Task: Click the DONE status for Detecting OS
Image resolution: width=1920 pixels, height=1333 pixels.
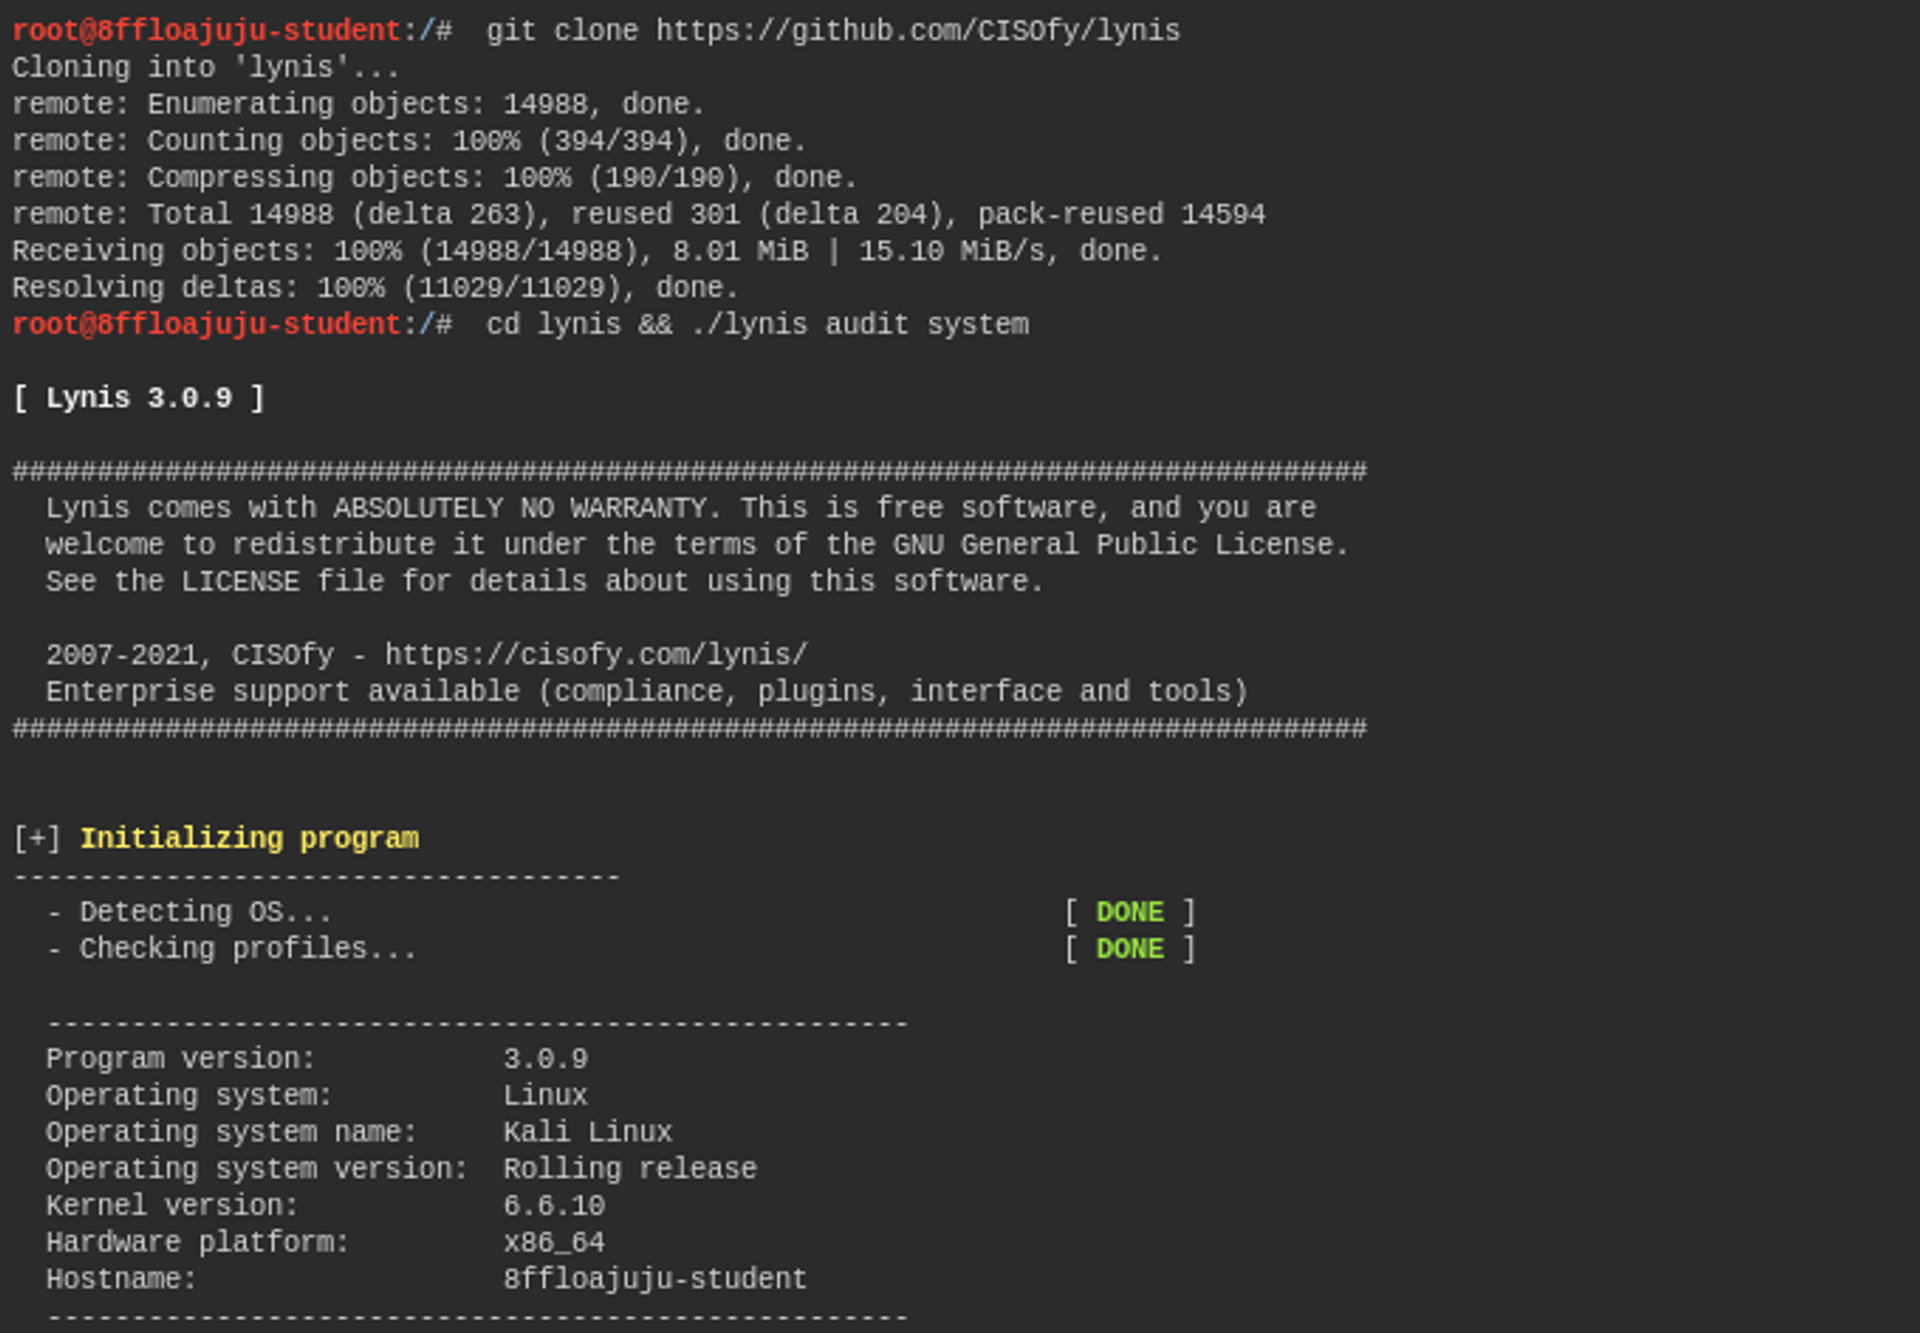Action: click(x=1129, y=912)
